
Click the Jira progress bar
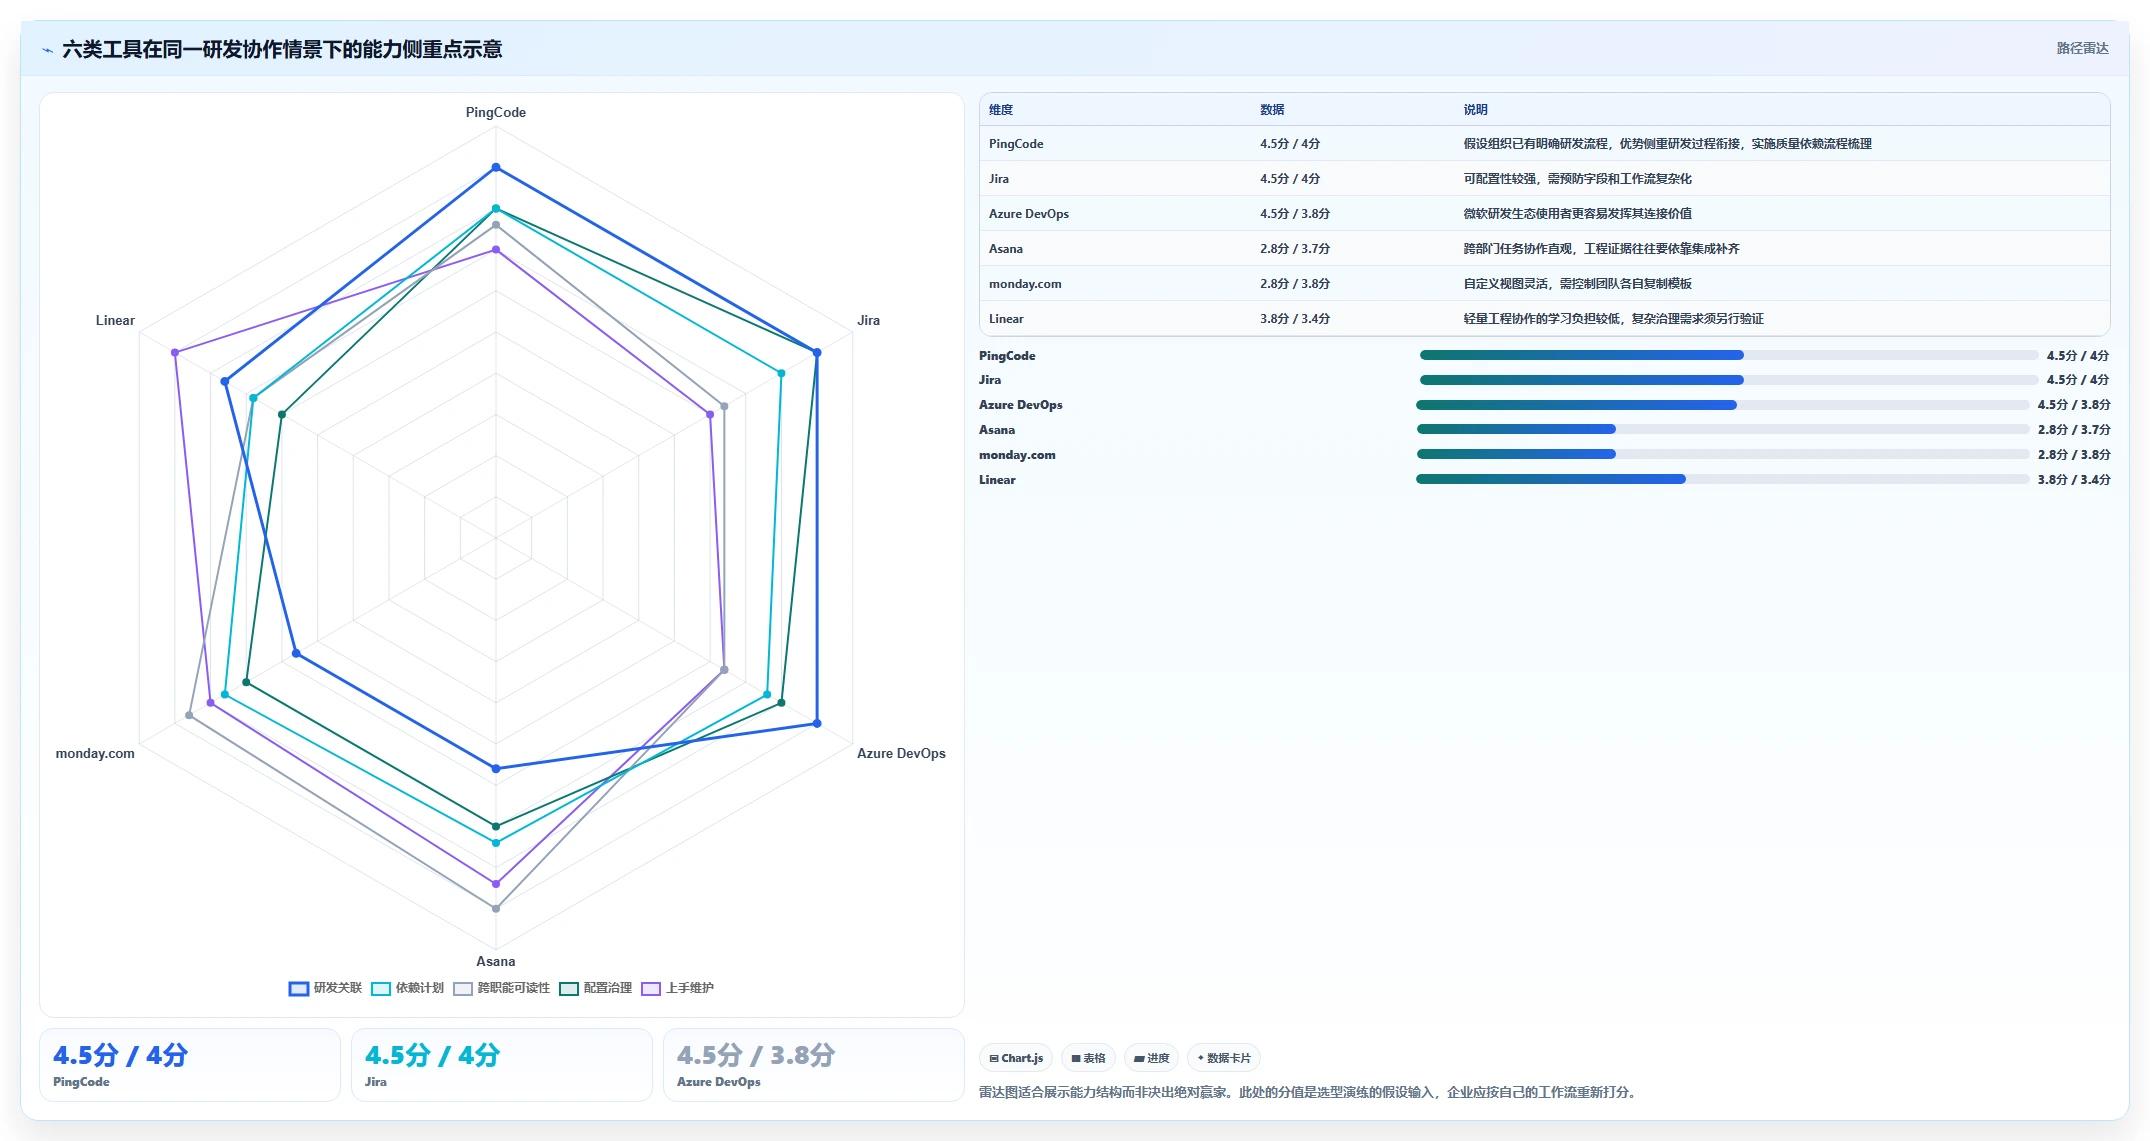point(1729,380)
